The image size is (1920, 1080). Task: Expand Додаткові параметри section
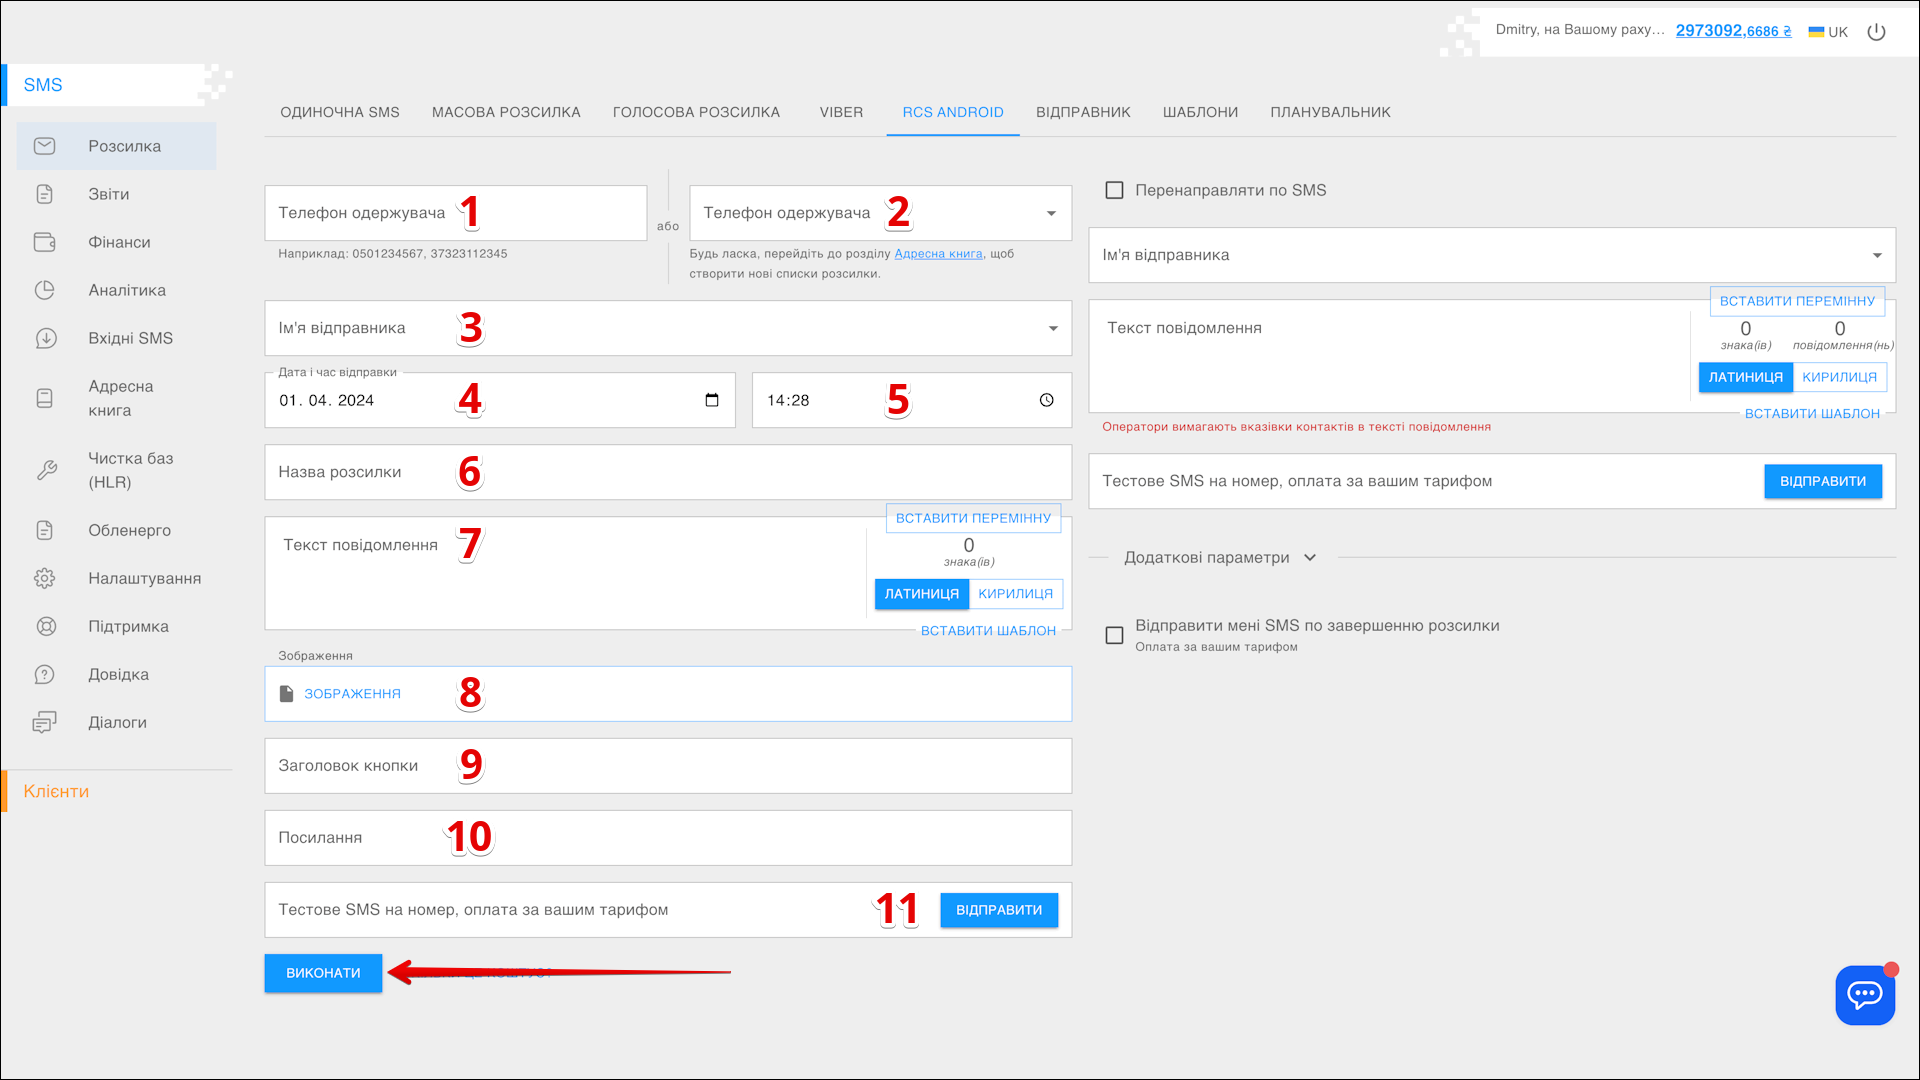click(x=1219, y=558)
